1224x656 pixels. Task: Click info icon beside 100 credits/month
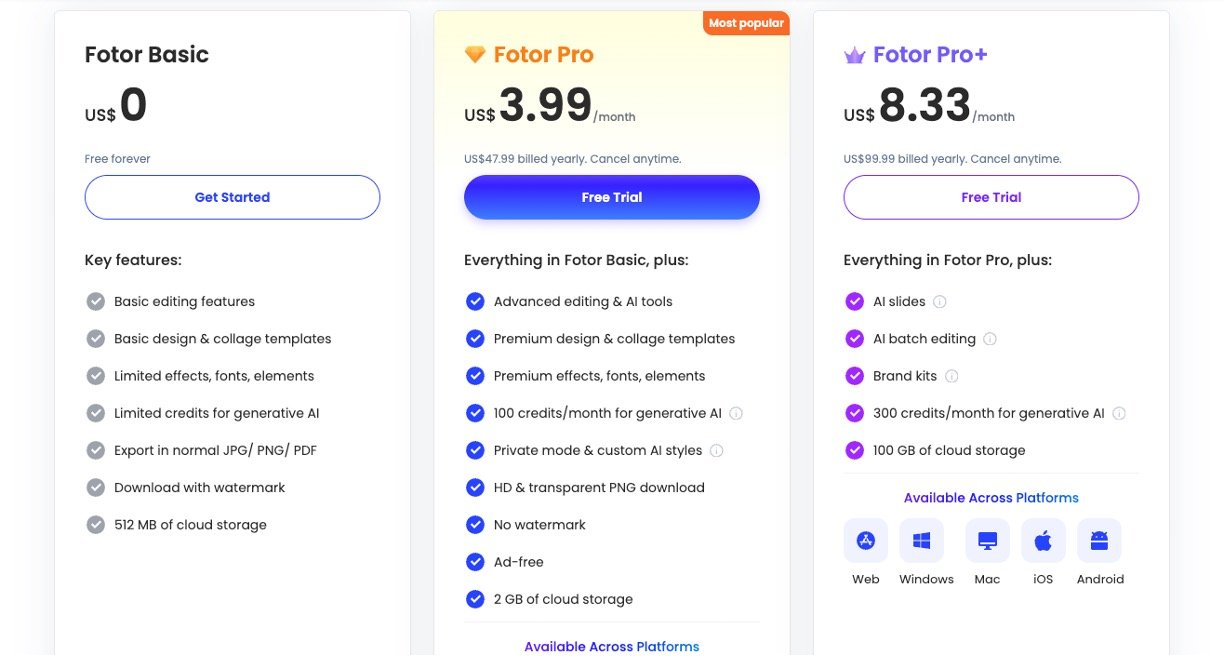click(736, 413)
